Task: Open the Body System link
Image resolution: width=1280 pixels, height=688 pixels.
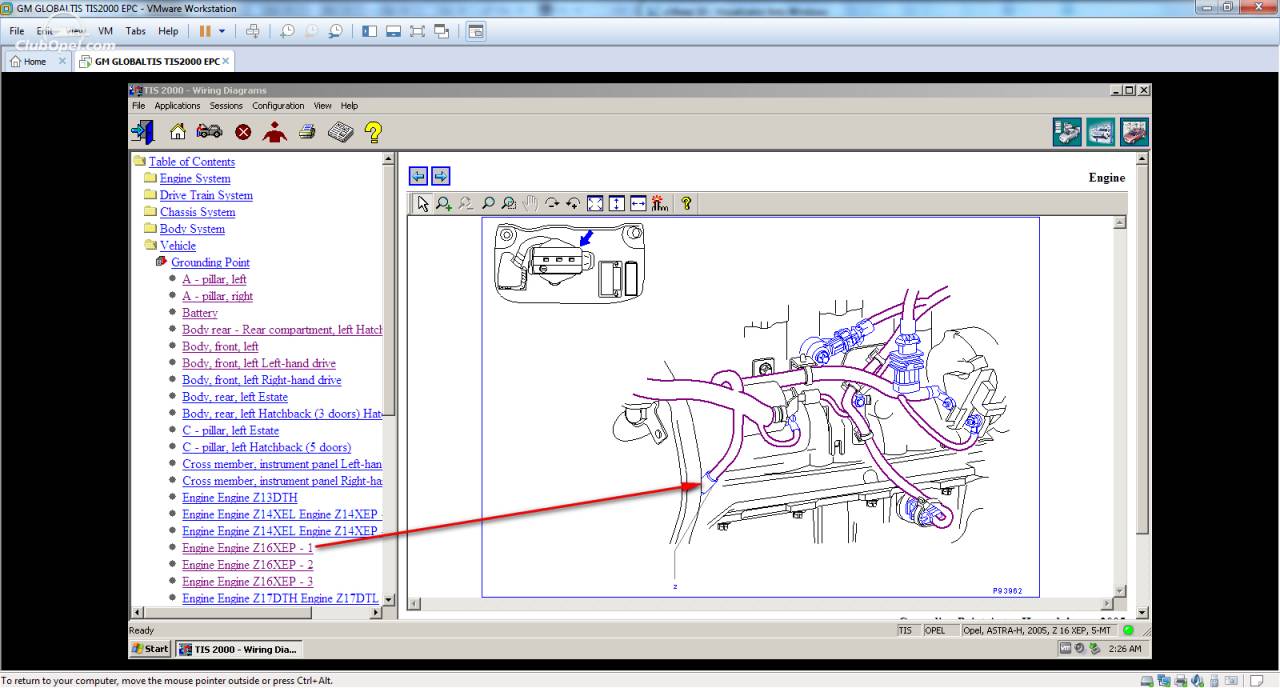Action: click(192, 229)
